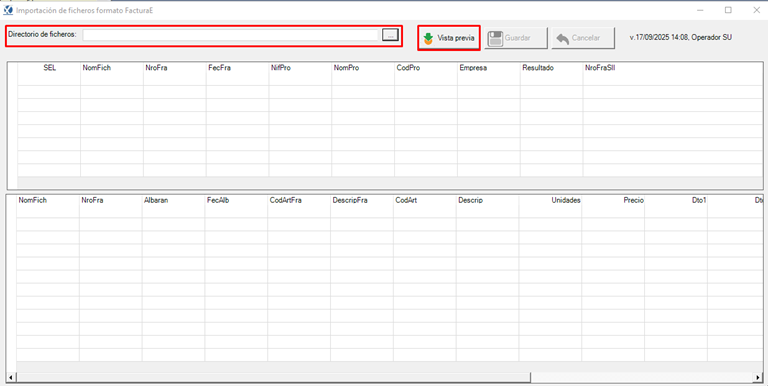This screenshot has height=386, width=768.
Task: Click the version and operator label text
Action: pyautogui.click(x=681, y=37)
